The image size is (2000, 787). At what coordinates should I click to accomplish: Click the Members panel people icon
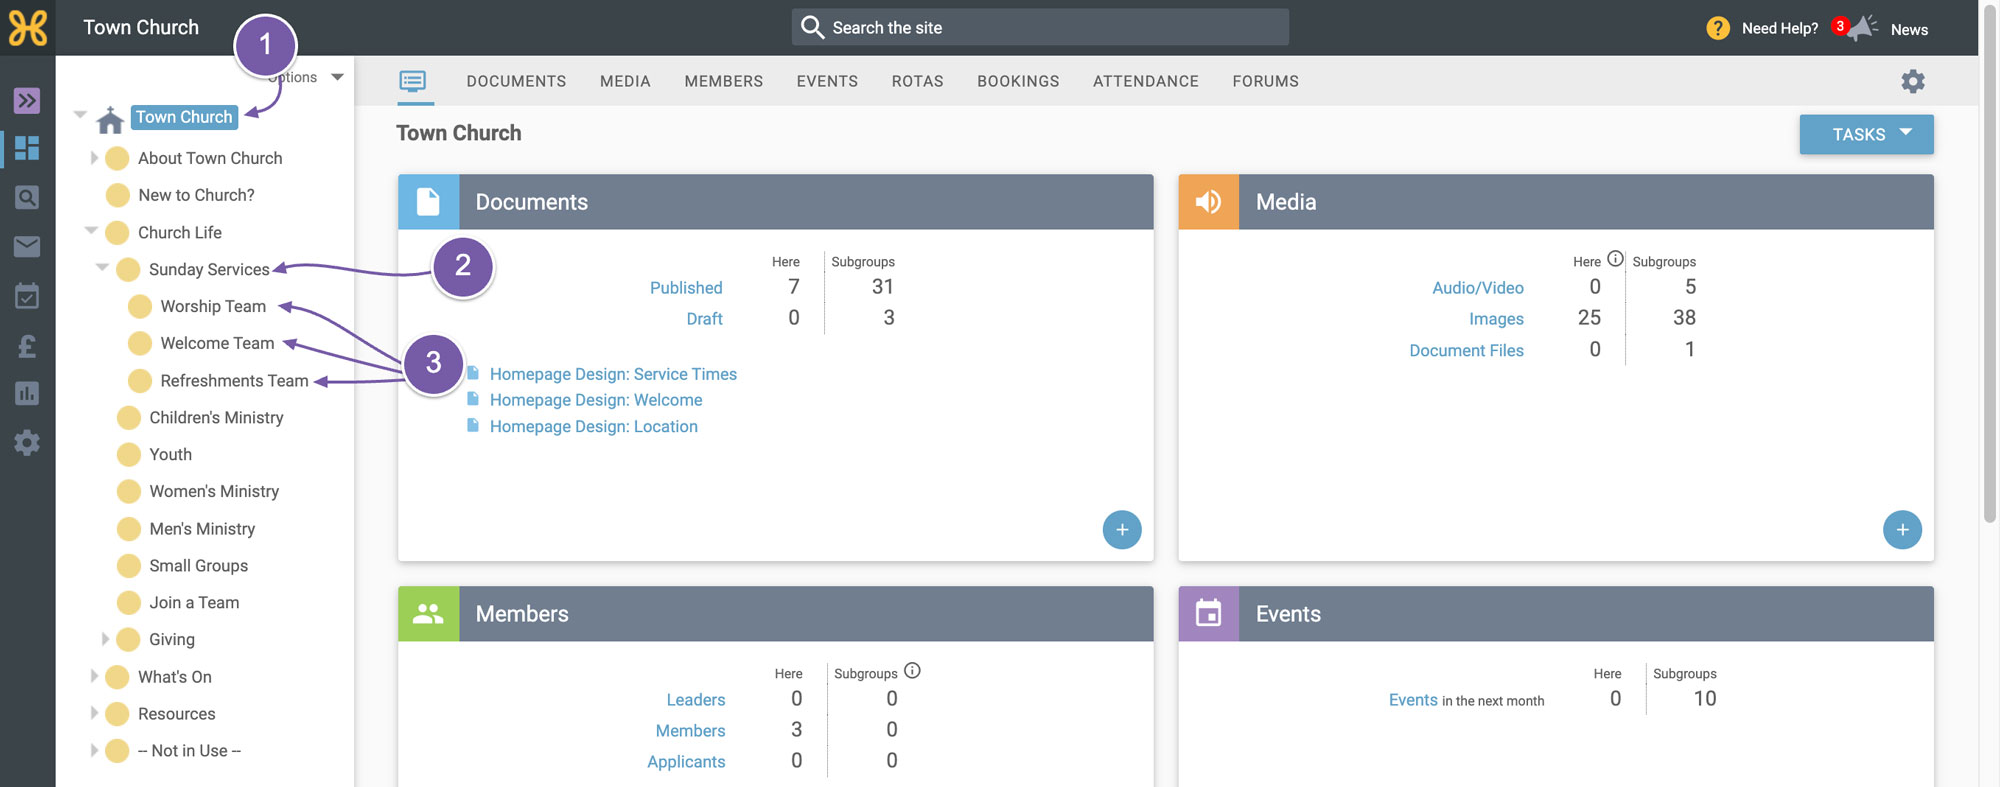(428, 614)
